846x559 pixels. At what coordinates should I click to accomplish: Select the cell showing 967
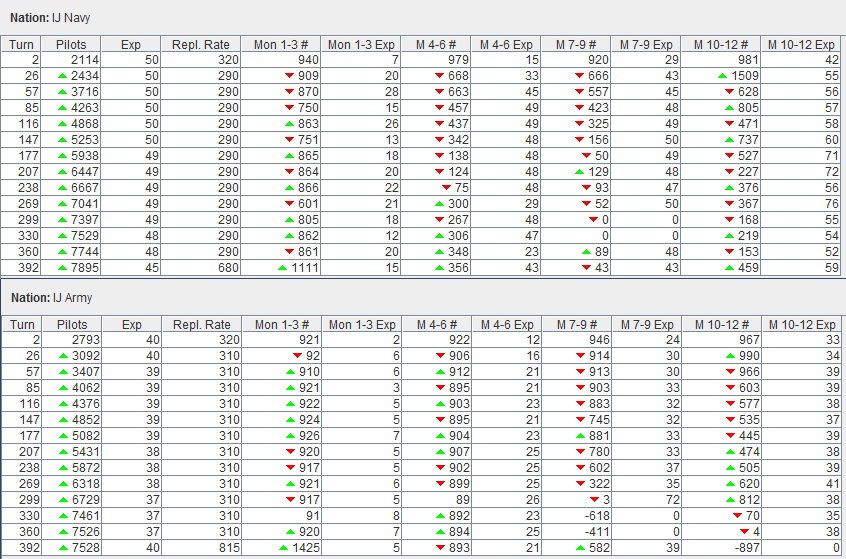pyautogui.click(x=722, y=340)
